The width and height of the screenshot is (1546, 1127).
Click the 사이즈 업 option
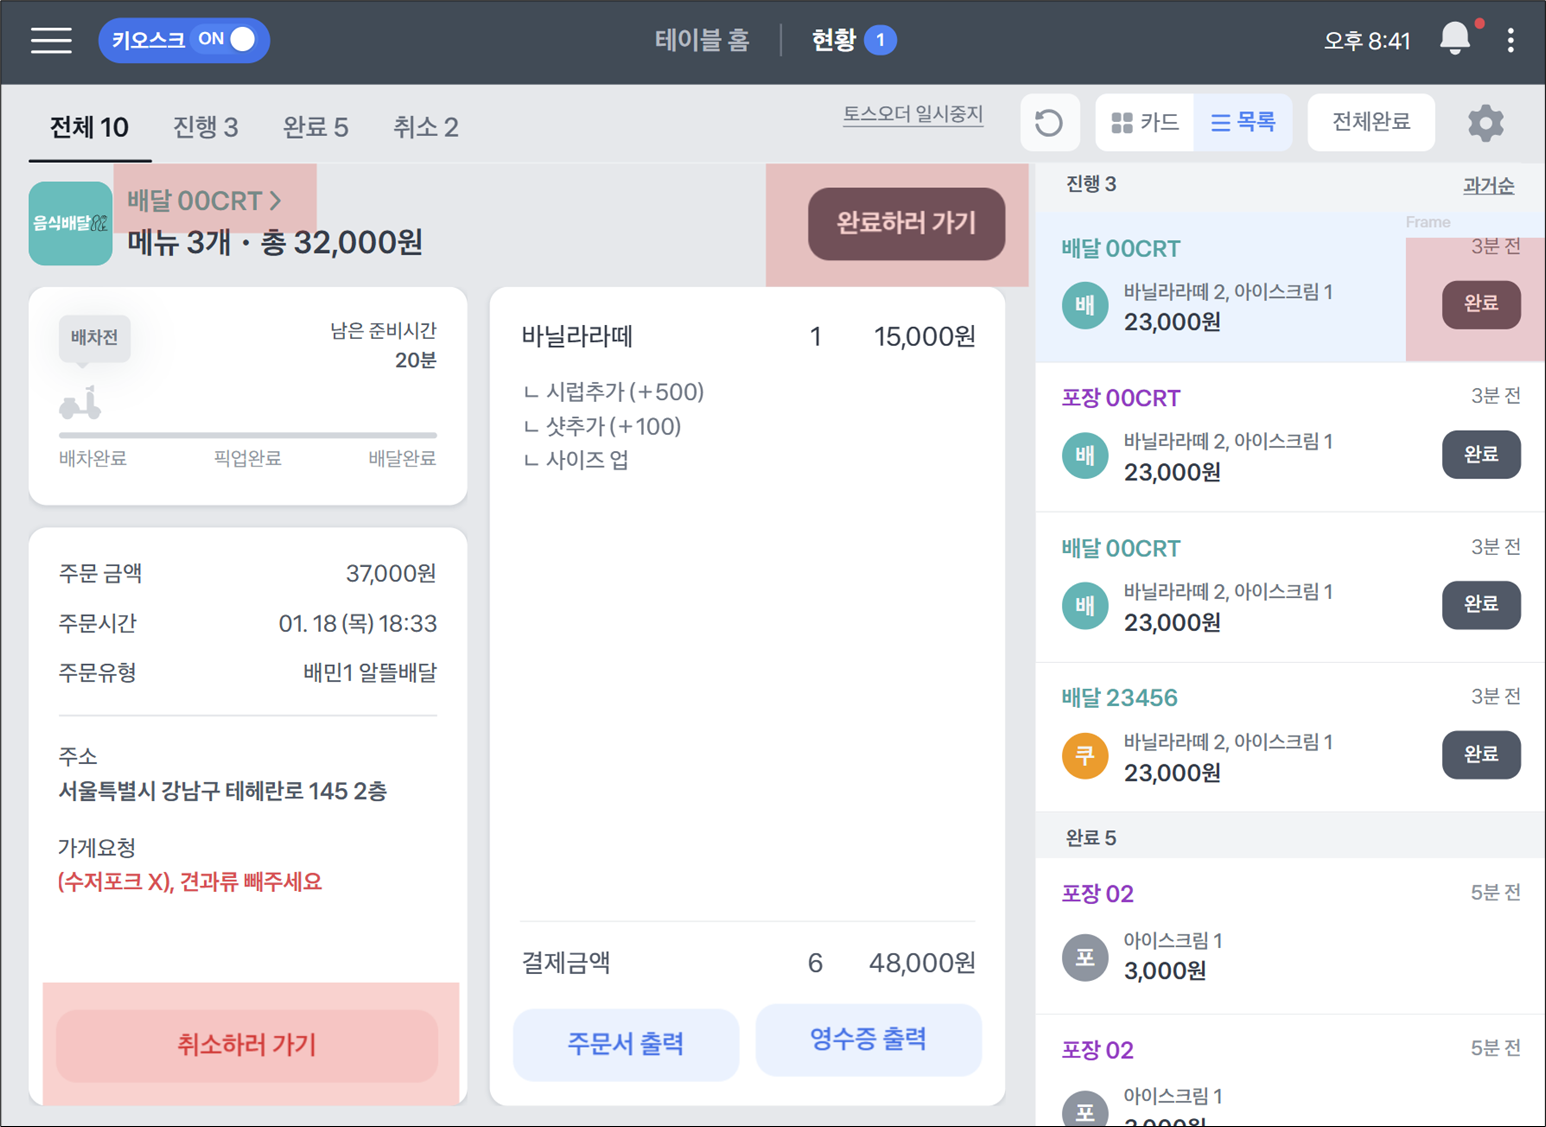click(x=576, y=460)
